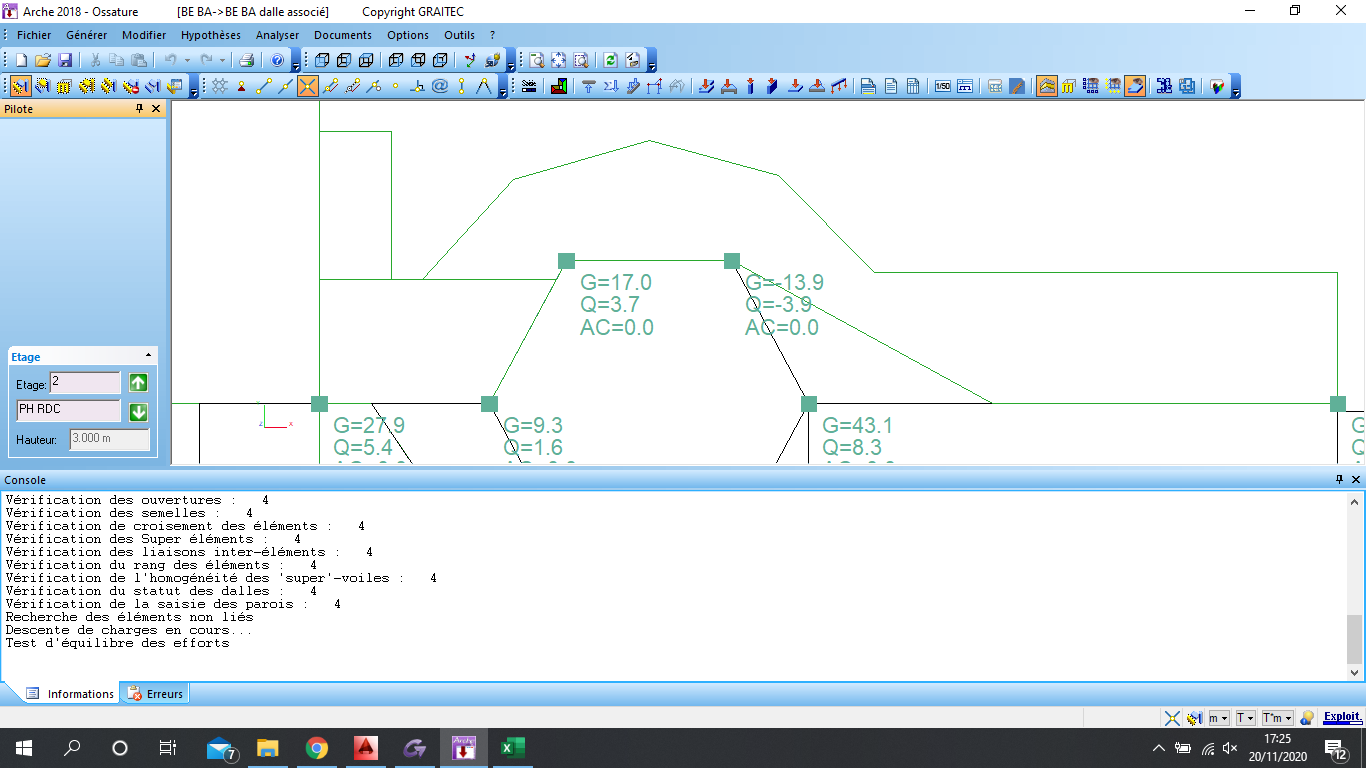Click the column load descent red arrow icon
This screenshot has height=768, width=1366.
(750, 86)
